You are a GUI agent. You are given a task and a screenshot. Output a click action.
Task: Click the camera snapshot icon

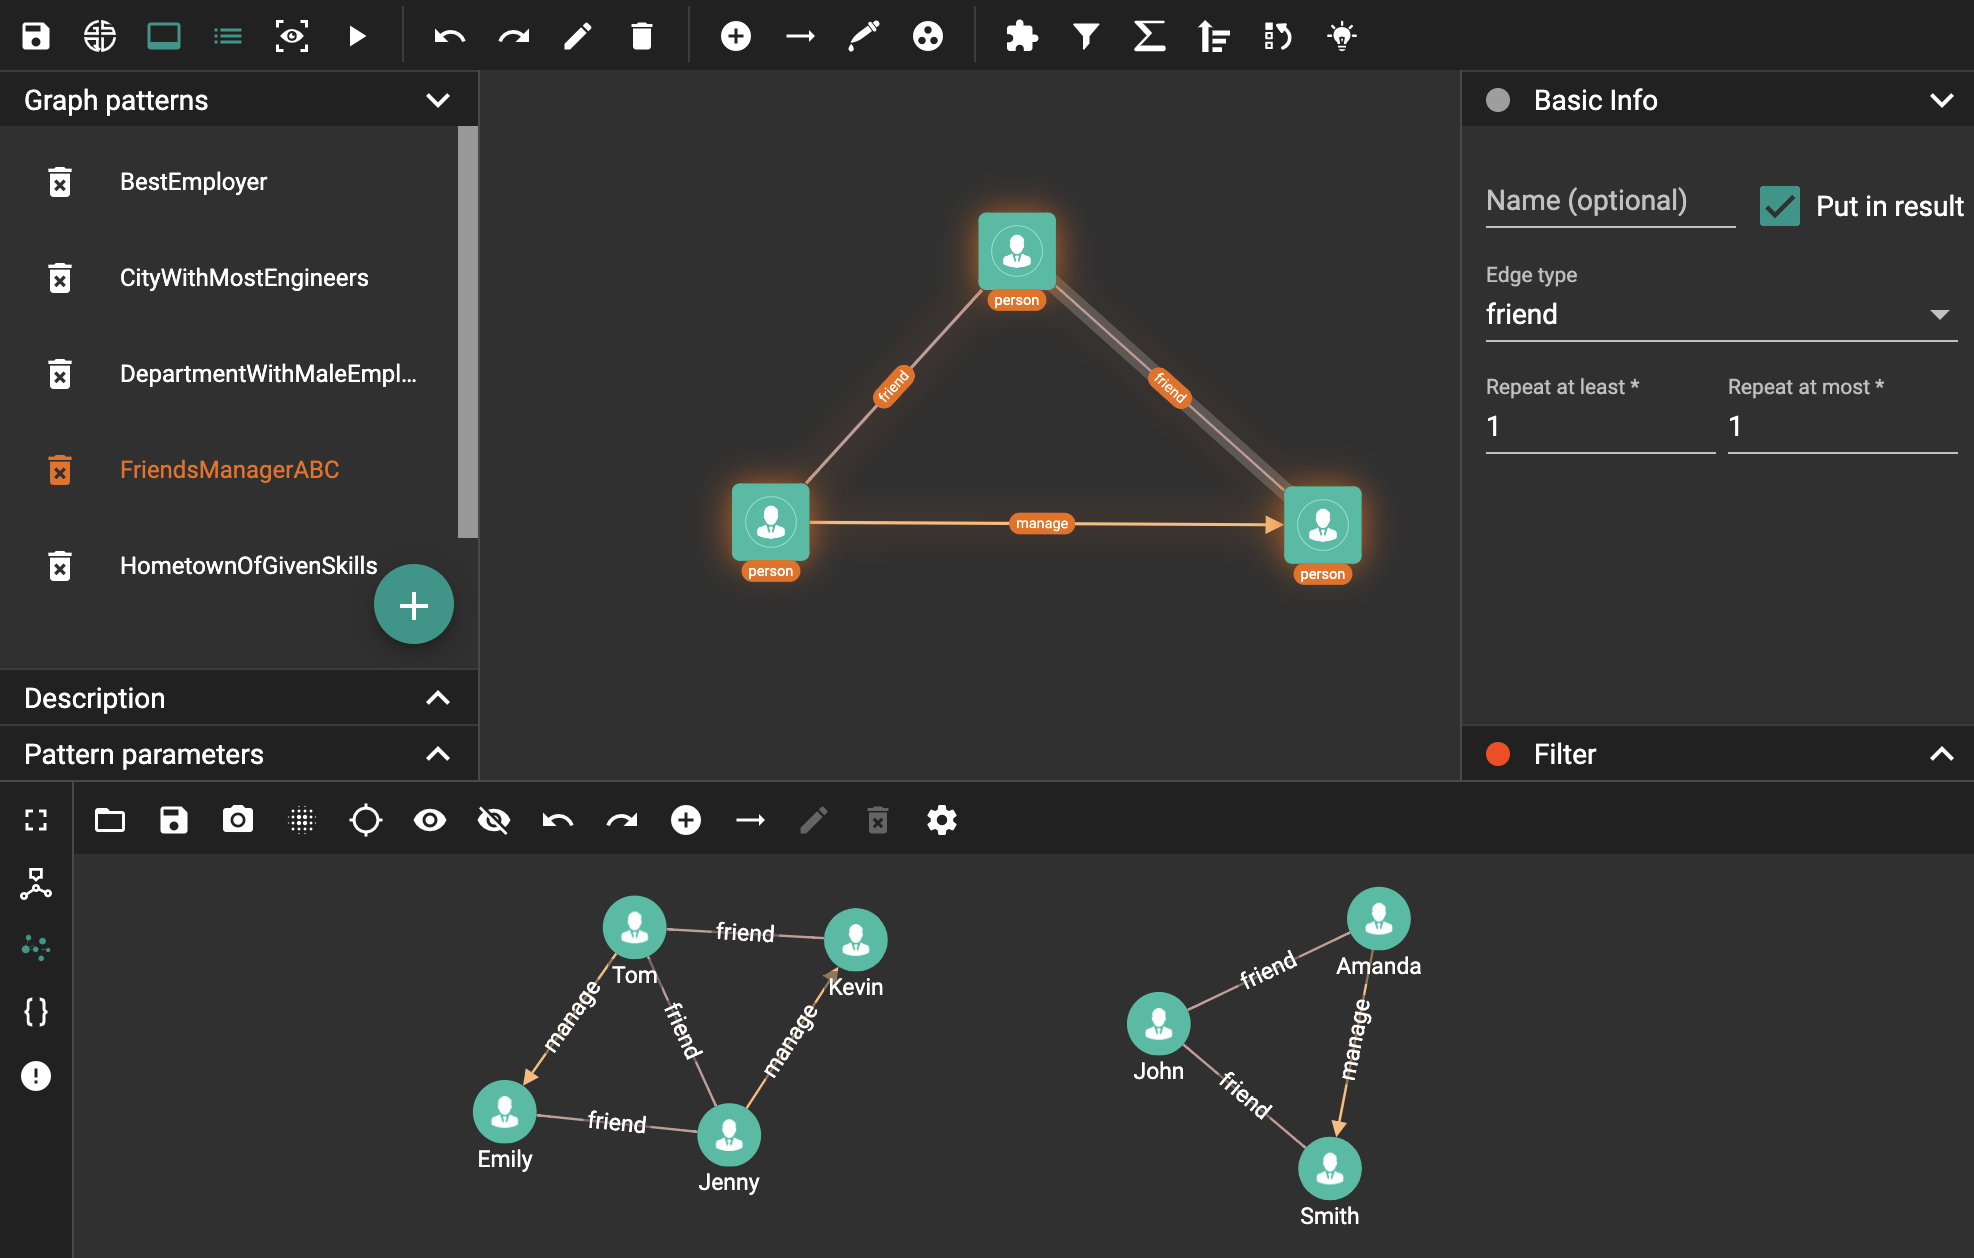[x=238, y=820]
